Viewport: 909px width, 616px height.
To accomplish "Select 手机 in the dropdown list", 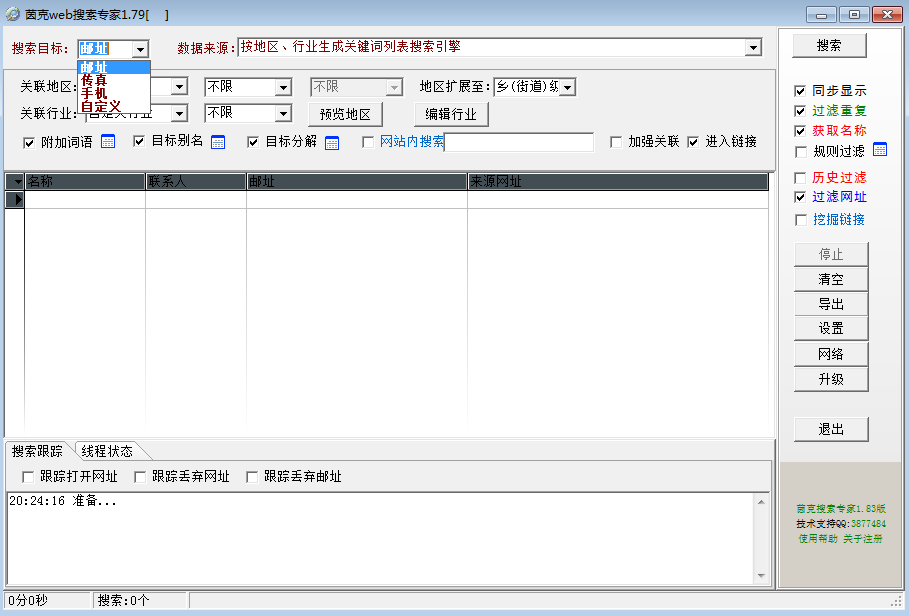I will click(114, 93).
